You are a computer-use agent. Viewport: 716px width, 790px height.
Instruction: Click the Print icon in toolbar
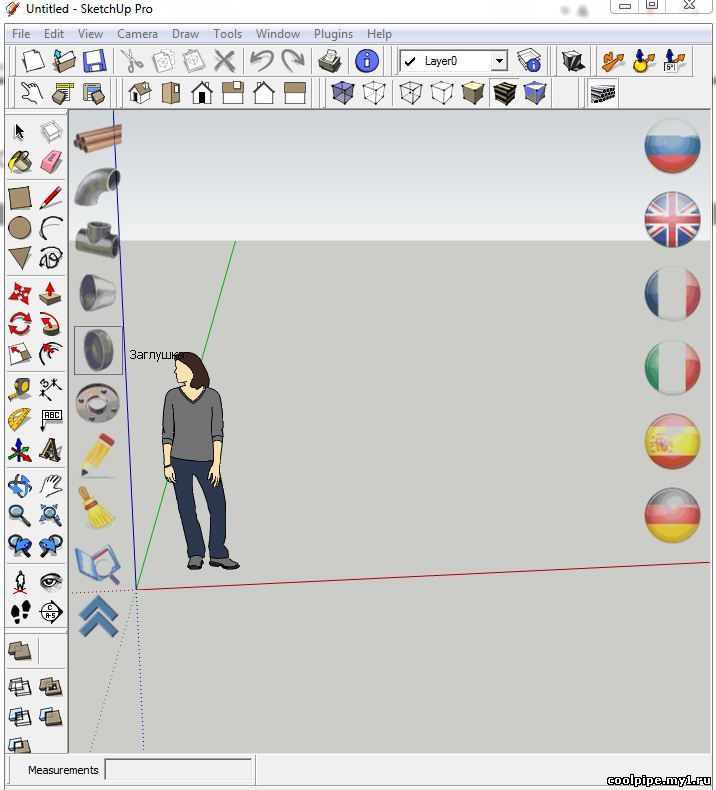click(330, 61)
